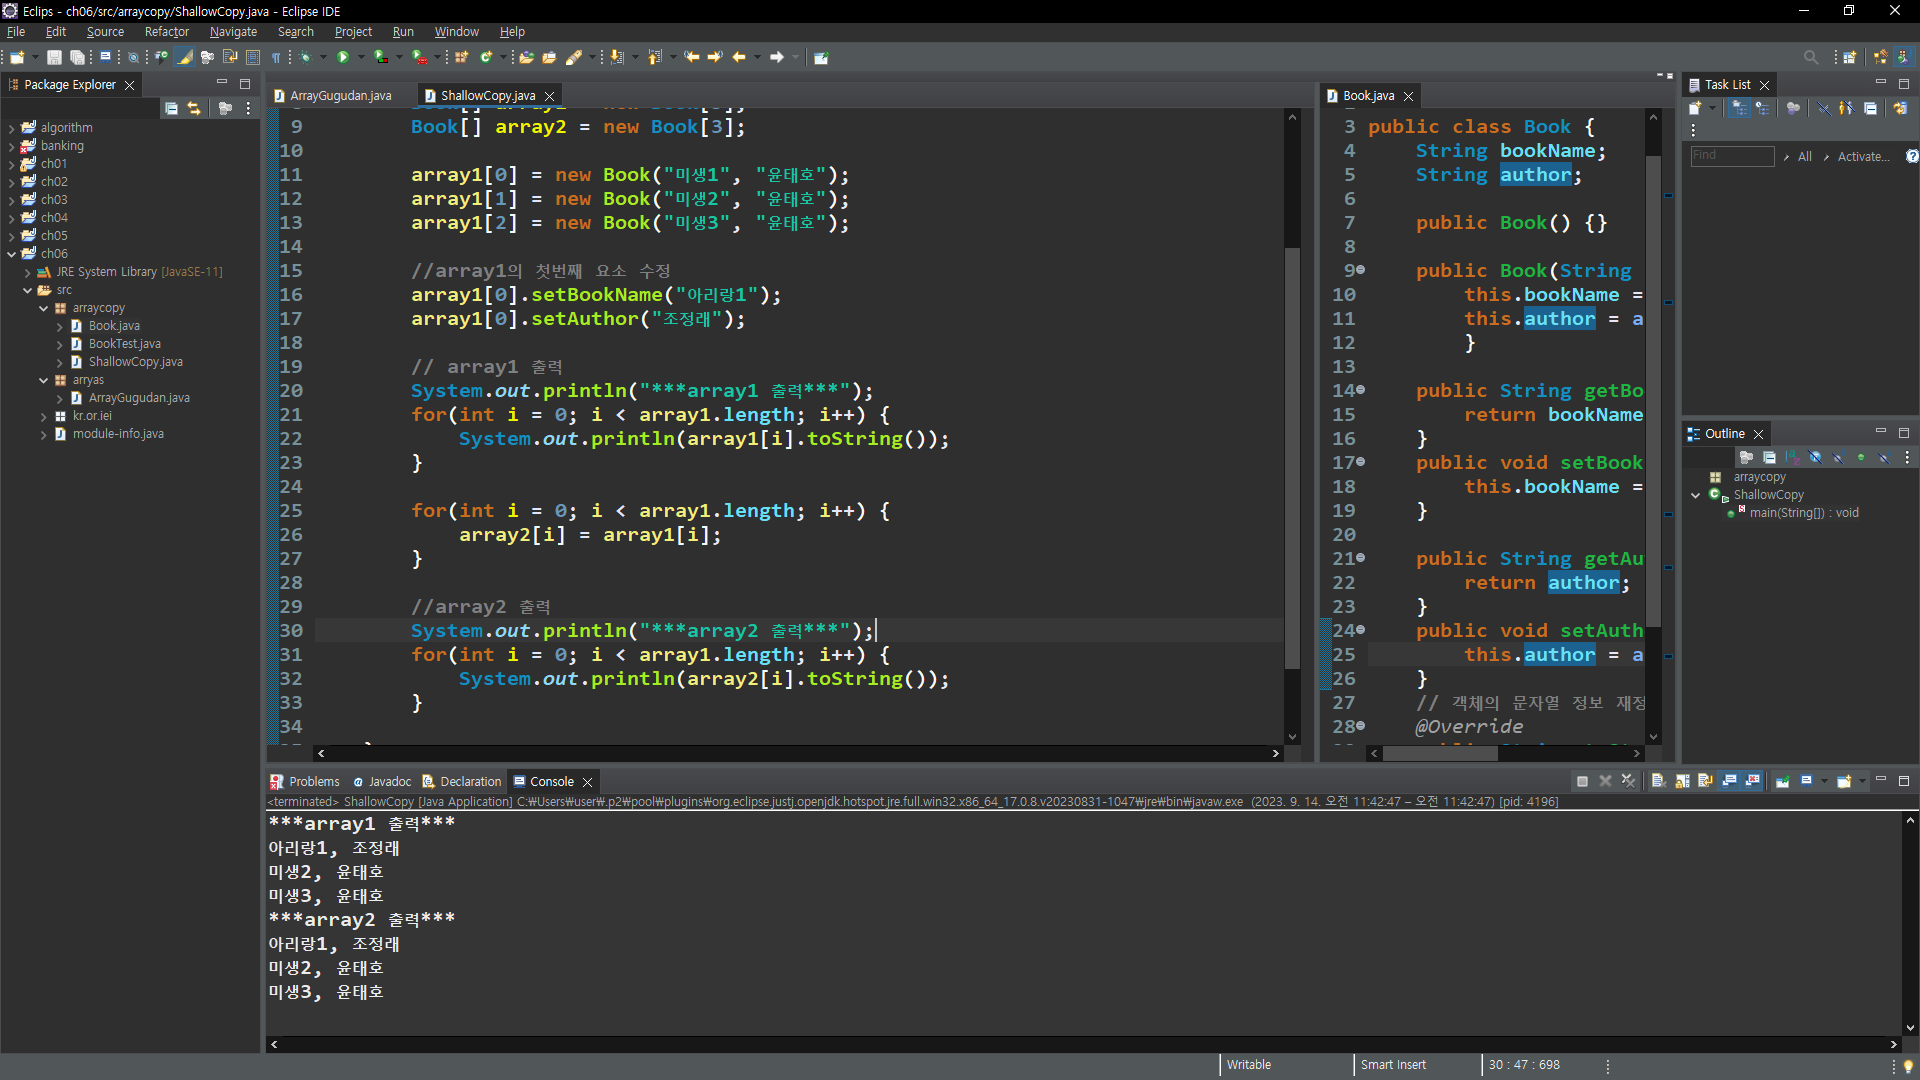Click Collapse All in Package Explorer
Image resolution: width=1920 pixels, height=1080 pixels.
click(172, 108)
